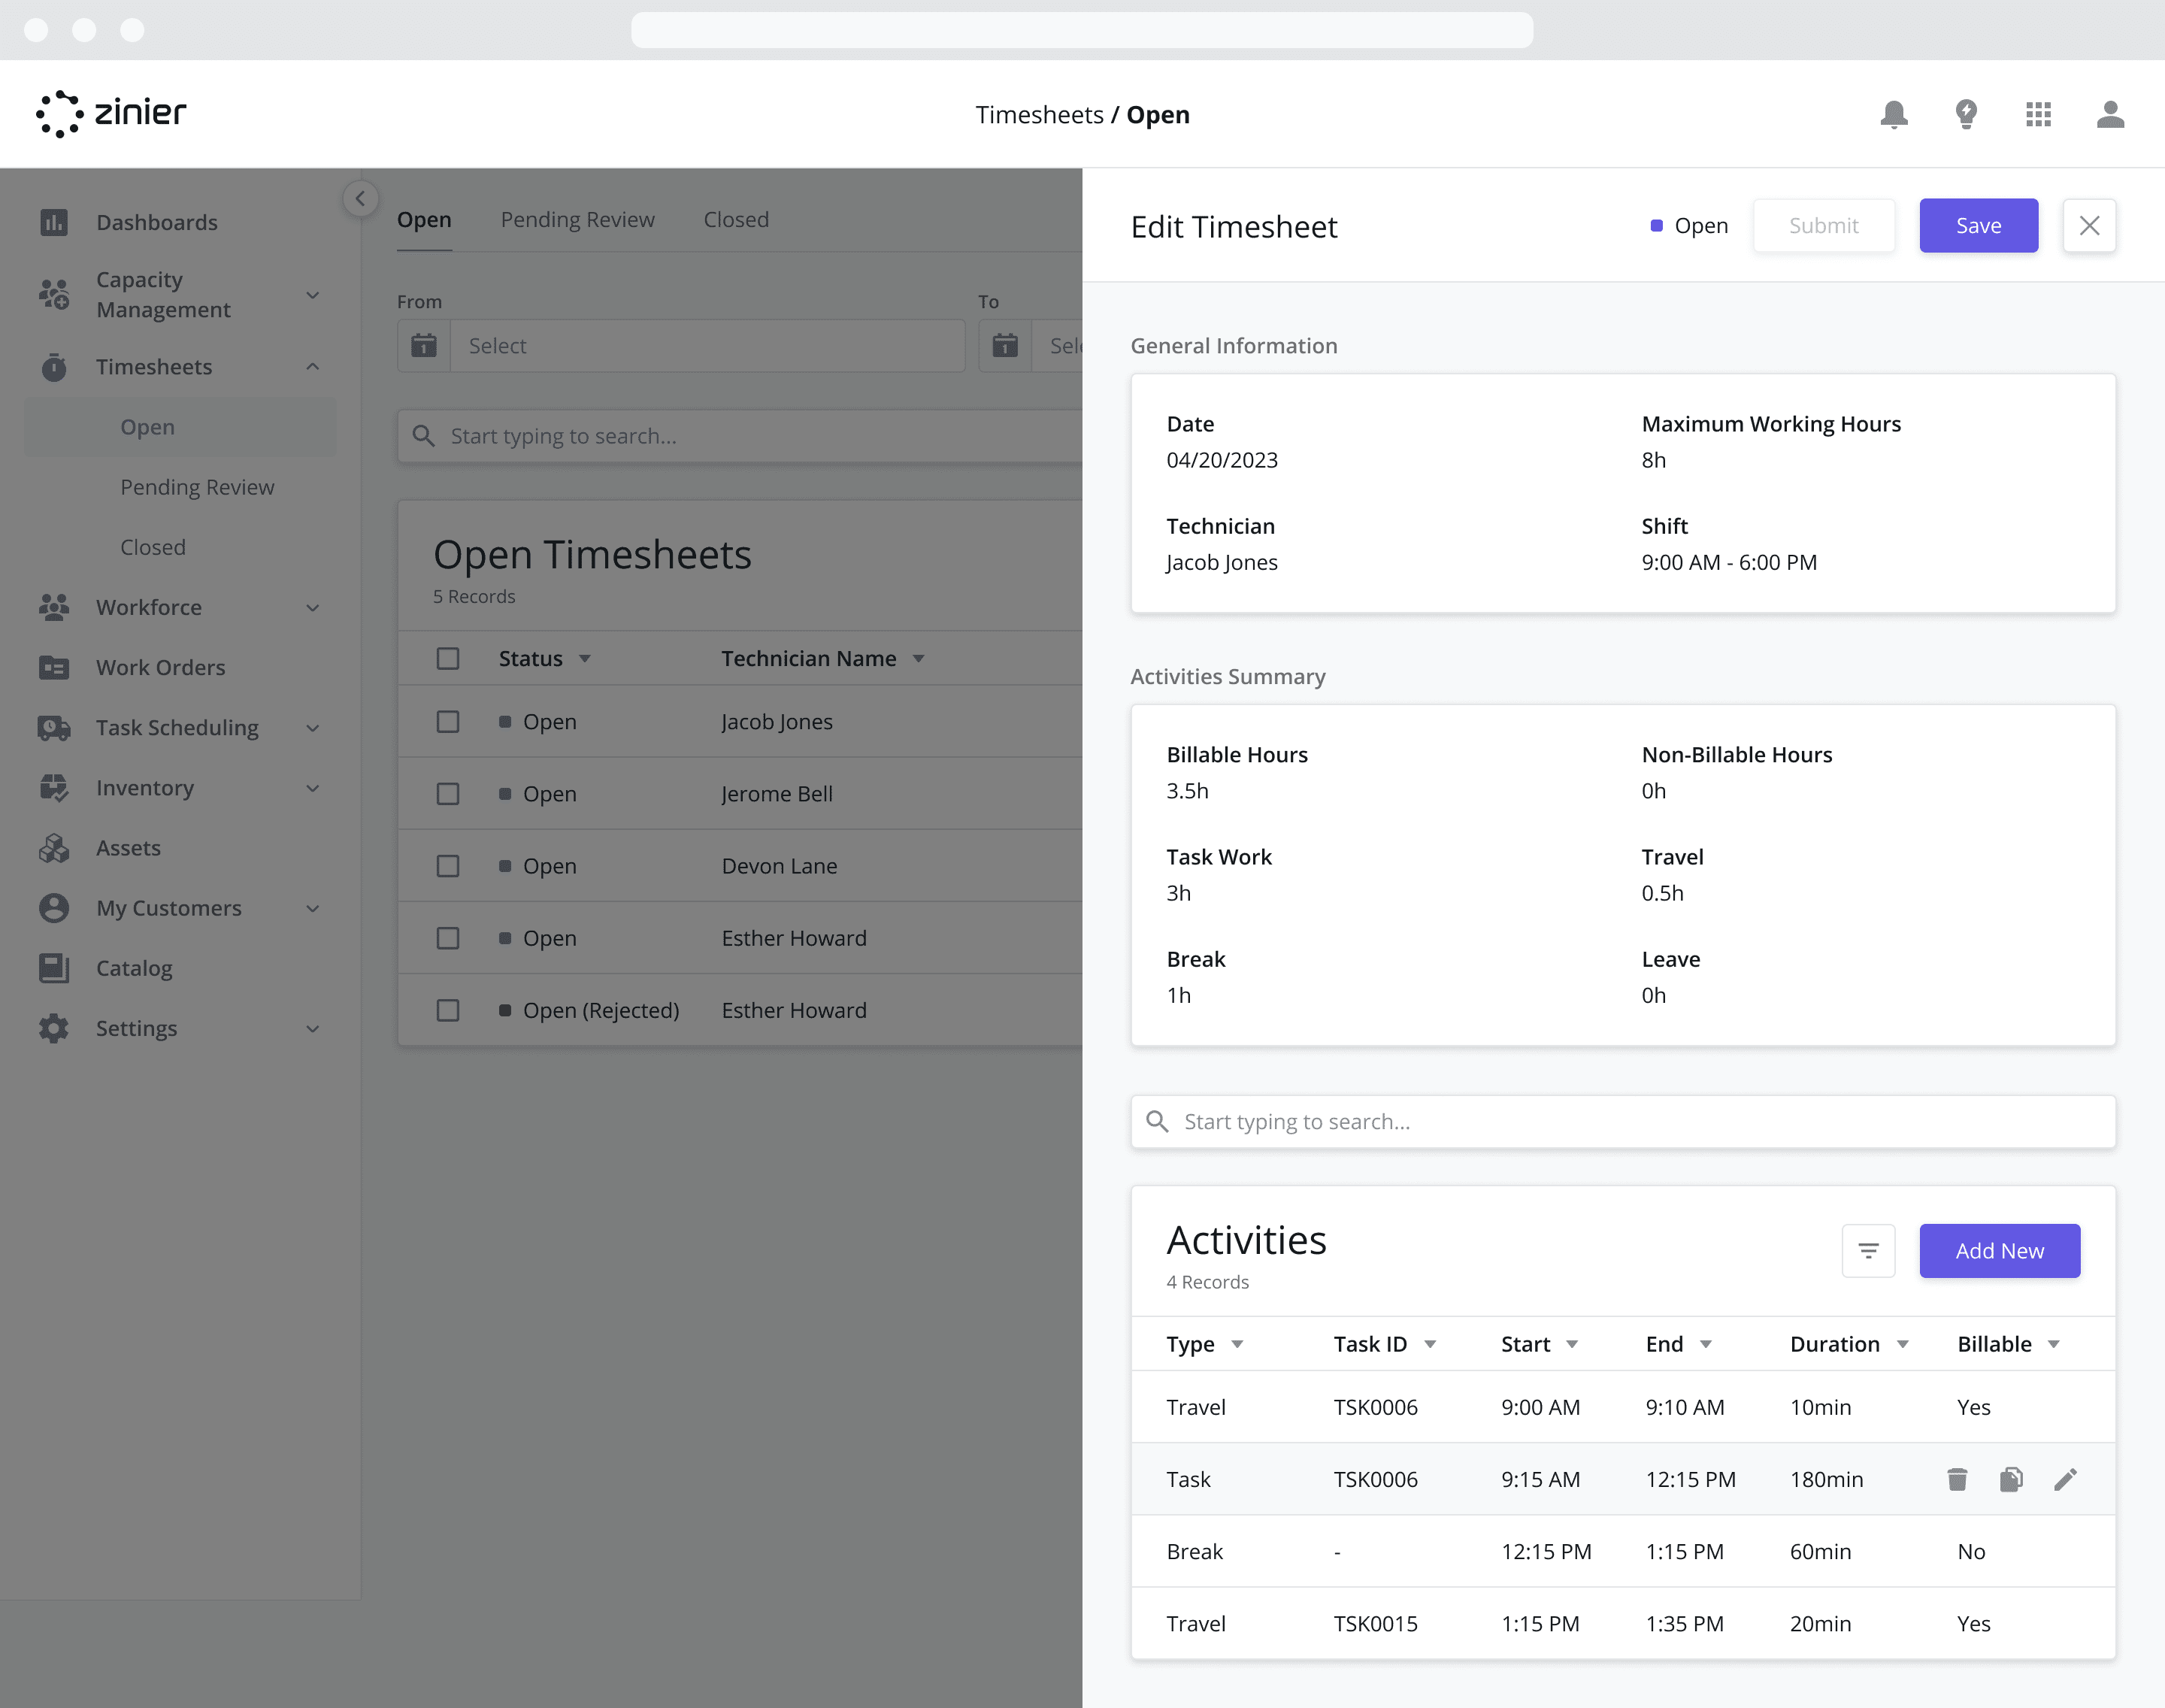
Task: Check the Devon Lane timesheet row
Action: 448,865
